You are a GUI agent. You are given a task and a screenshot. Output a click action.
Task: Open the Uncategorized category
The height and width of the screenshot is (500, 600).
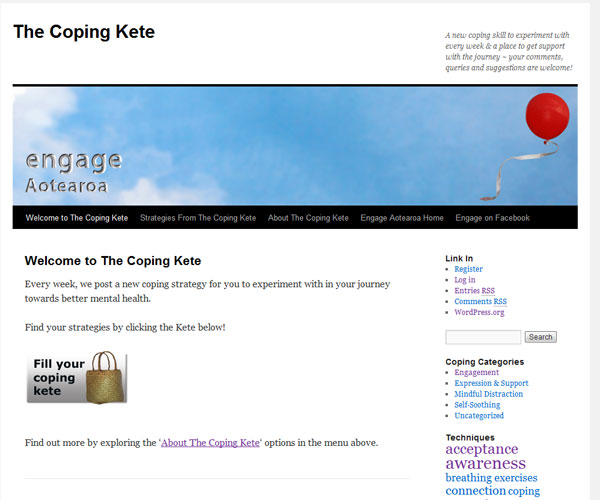click(x=479, y=415)
